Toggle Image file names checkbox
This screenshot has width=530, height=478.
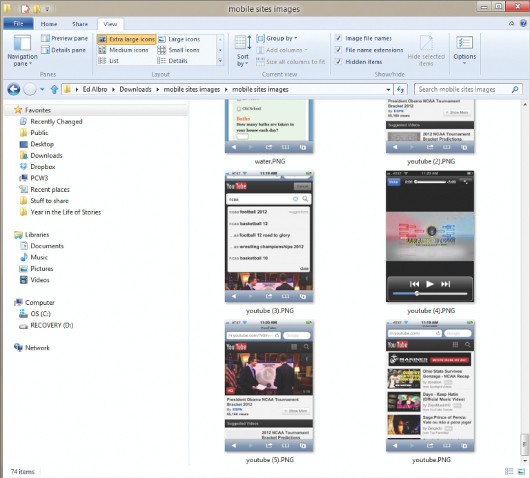pyautogui.click(x=338, y=38)
